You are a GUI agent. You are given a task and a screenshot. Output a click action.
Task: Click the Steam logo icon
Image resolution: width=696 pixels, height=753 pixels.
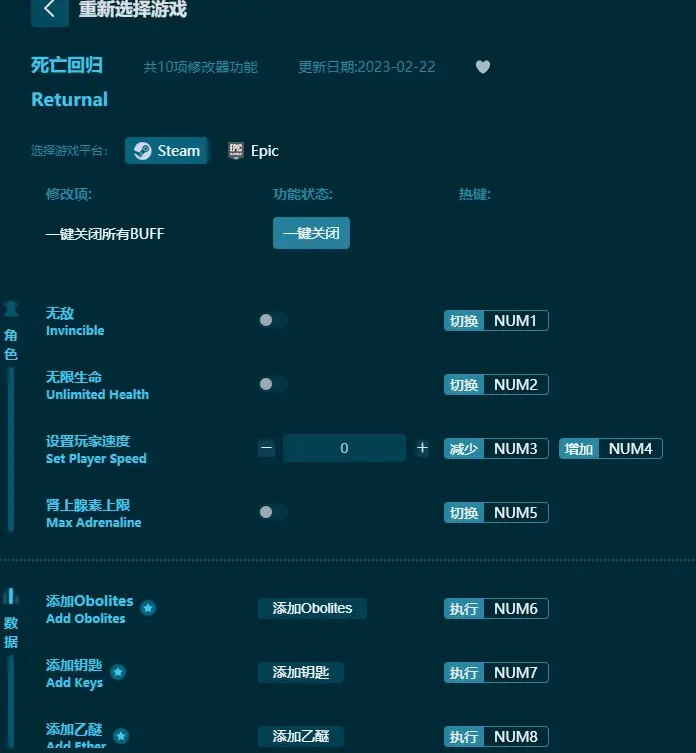143,151
